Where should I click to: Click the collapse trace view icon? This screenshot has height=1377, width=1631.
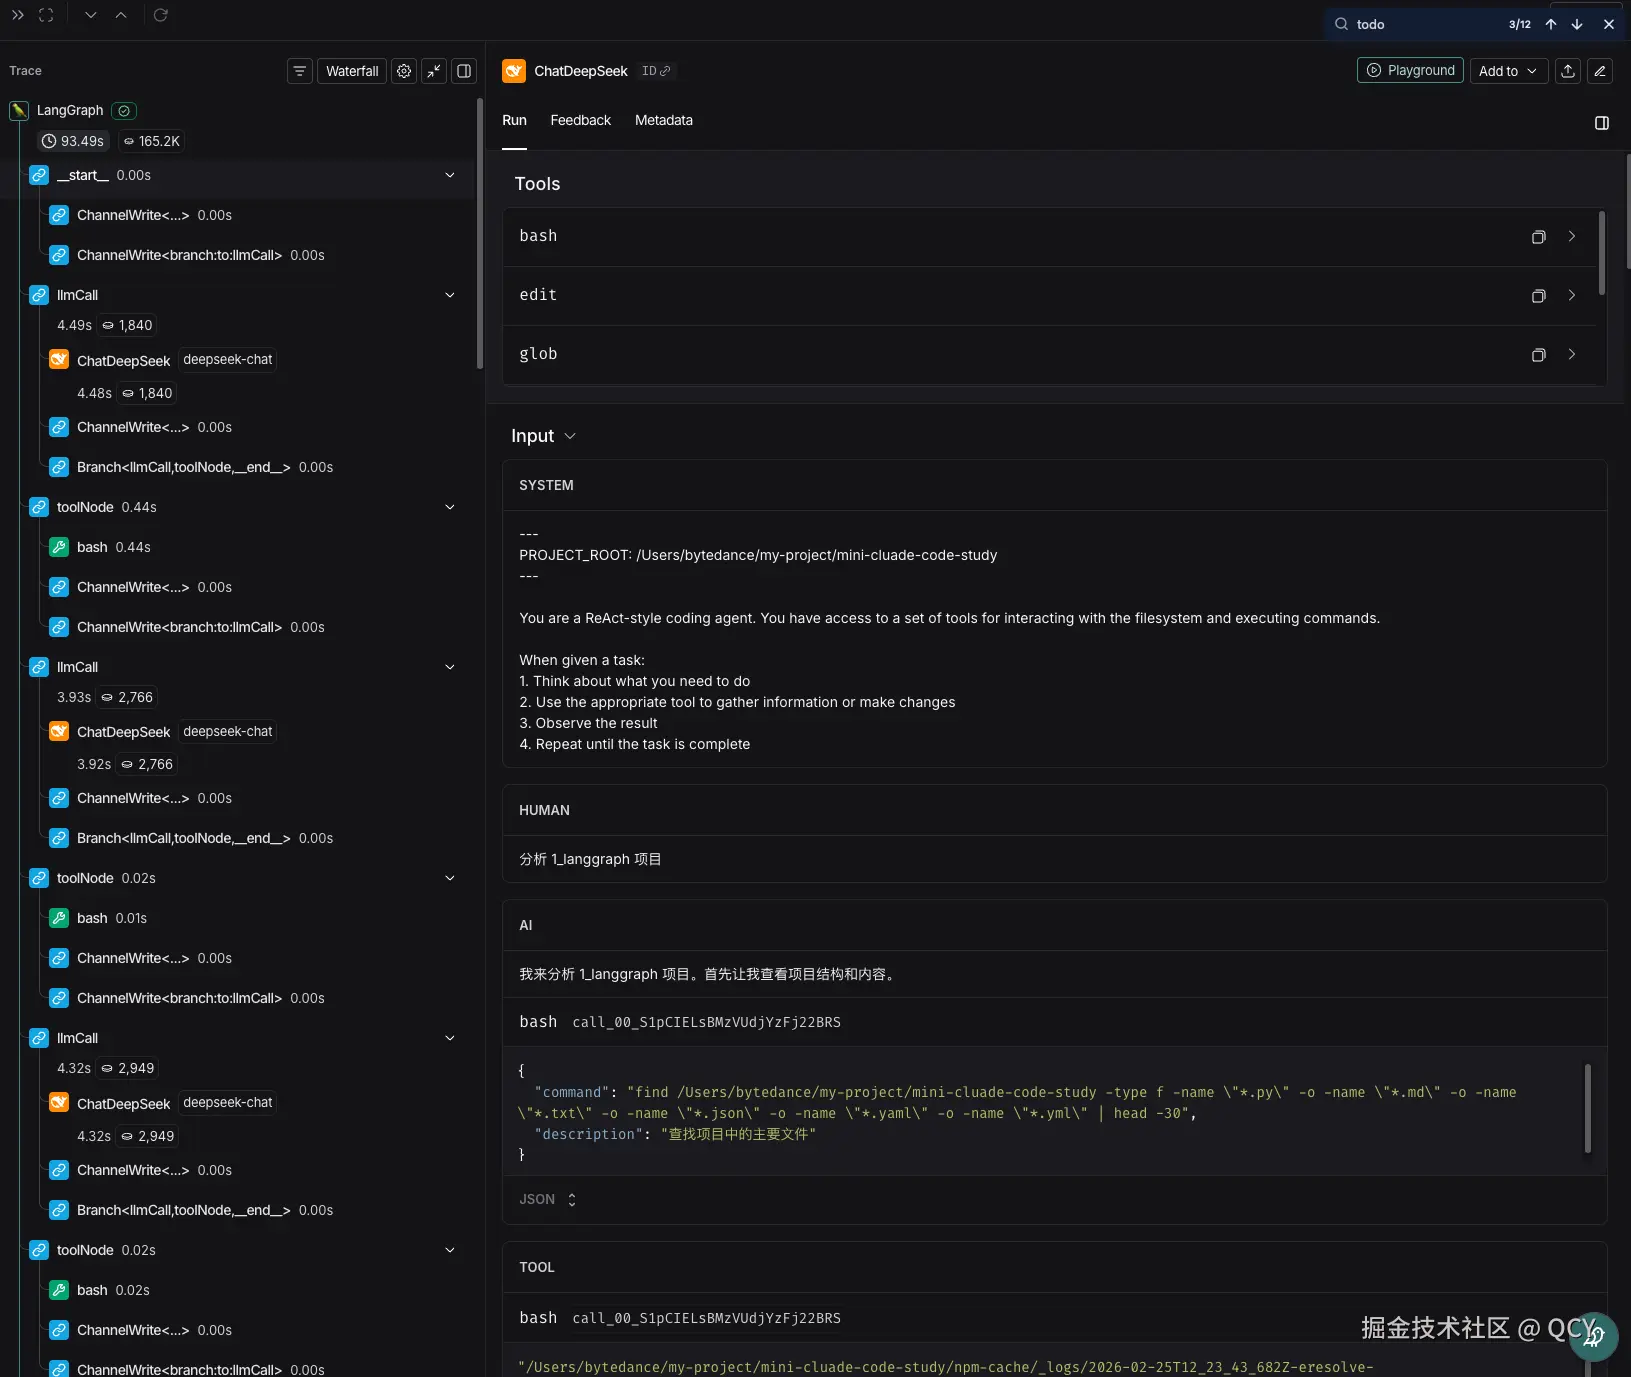coord(434,71)
